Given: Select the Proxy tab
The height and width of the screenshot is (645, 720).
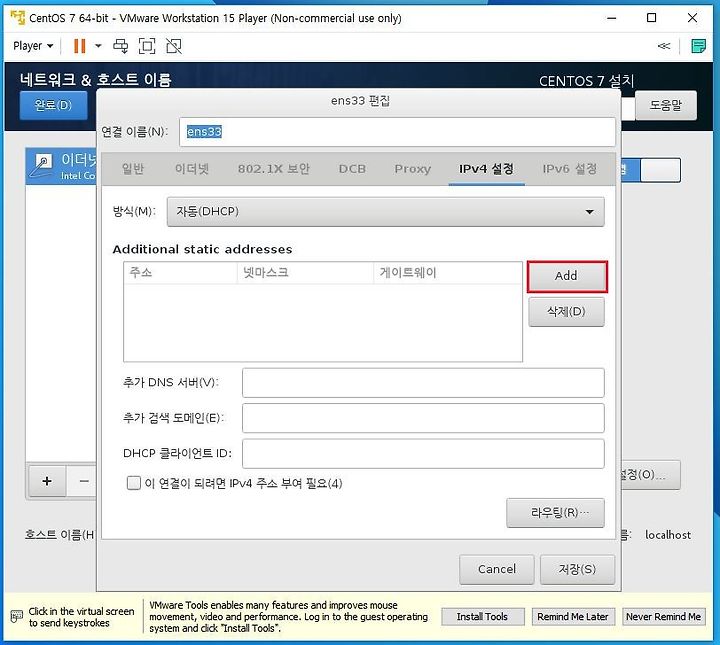Looking at the screenshot, I should (x=412, y=169).
